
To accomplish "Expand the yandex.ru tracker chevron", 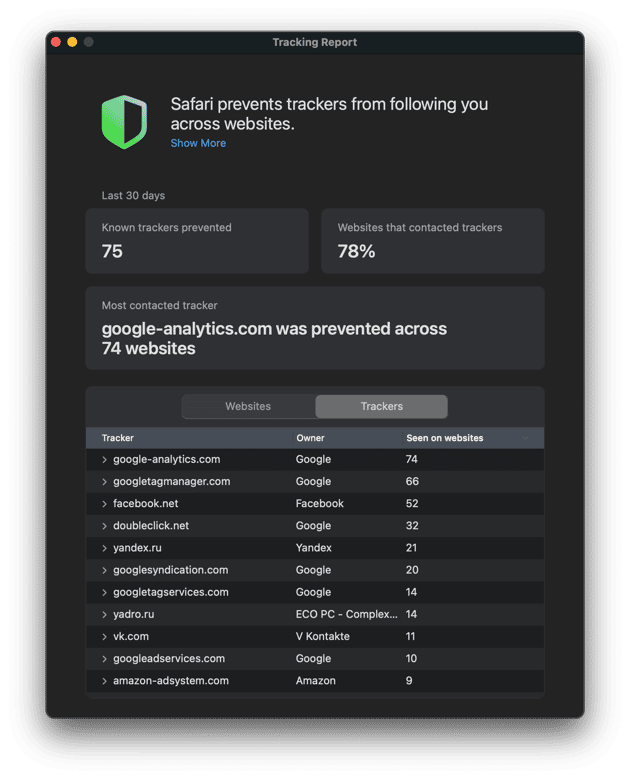I will pyautogui.click(x=104, y=548).
